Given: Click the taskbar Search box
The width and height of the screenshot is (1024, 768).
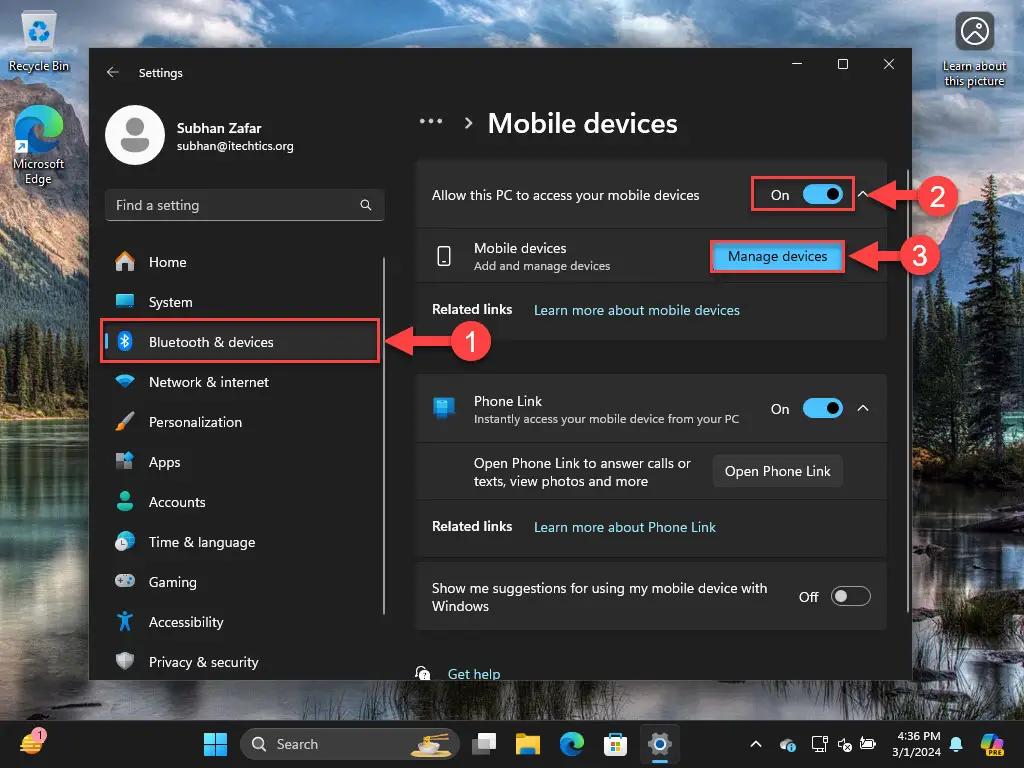Looking at the screenshot, I should [350, 744].
